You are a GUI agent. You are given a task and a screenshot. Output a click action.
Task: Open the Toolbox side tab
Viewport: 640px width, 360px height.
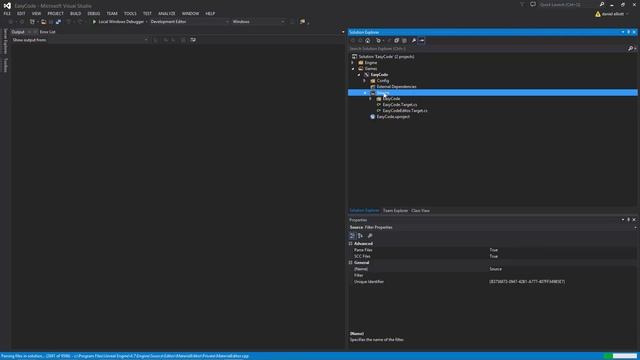click(5, 65)
